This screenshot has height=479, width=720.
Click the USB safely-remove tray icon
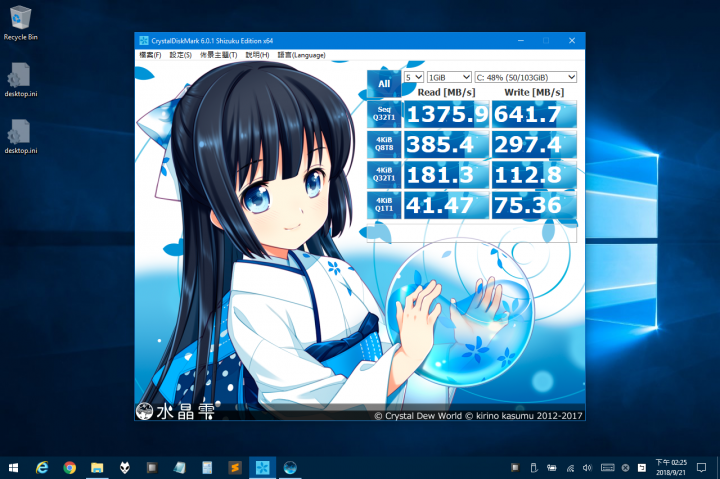click(534, 468)
